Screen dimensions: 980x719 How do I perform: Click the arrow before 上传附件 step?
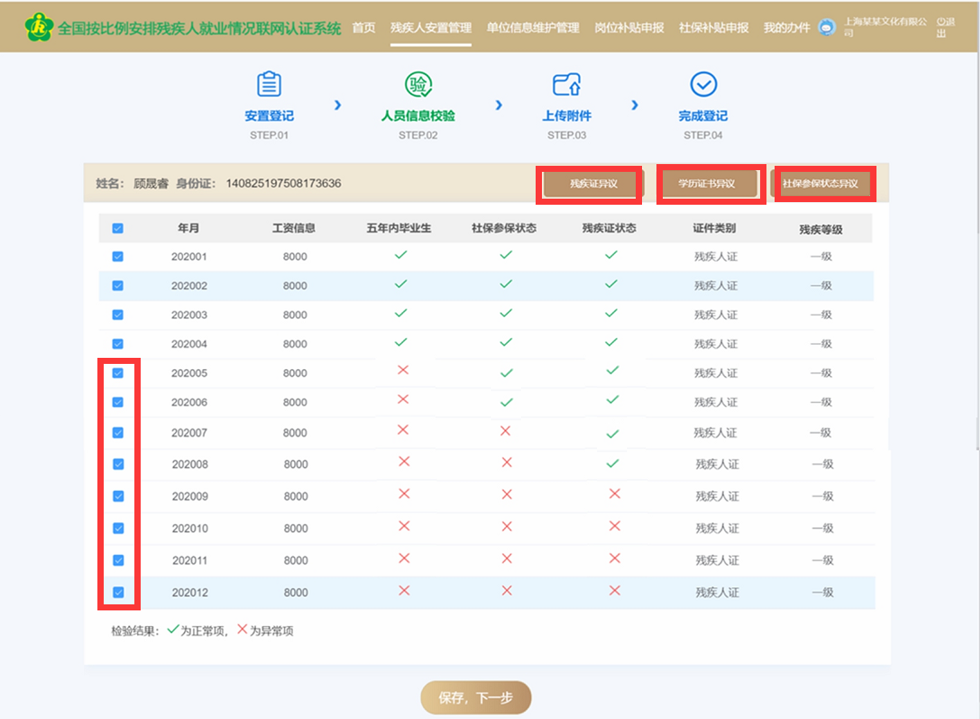[498, 104]
